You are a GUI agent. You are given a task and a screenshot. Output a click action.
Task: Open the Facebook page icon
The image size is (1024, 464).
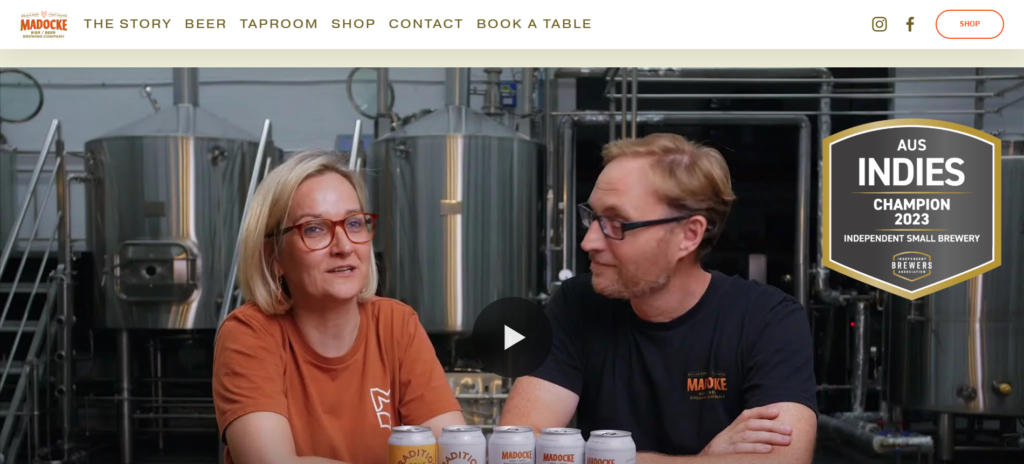(x=910, y=24)
